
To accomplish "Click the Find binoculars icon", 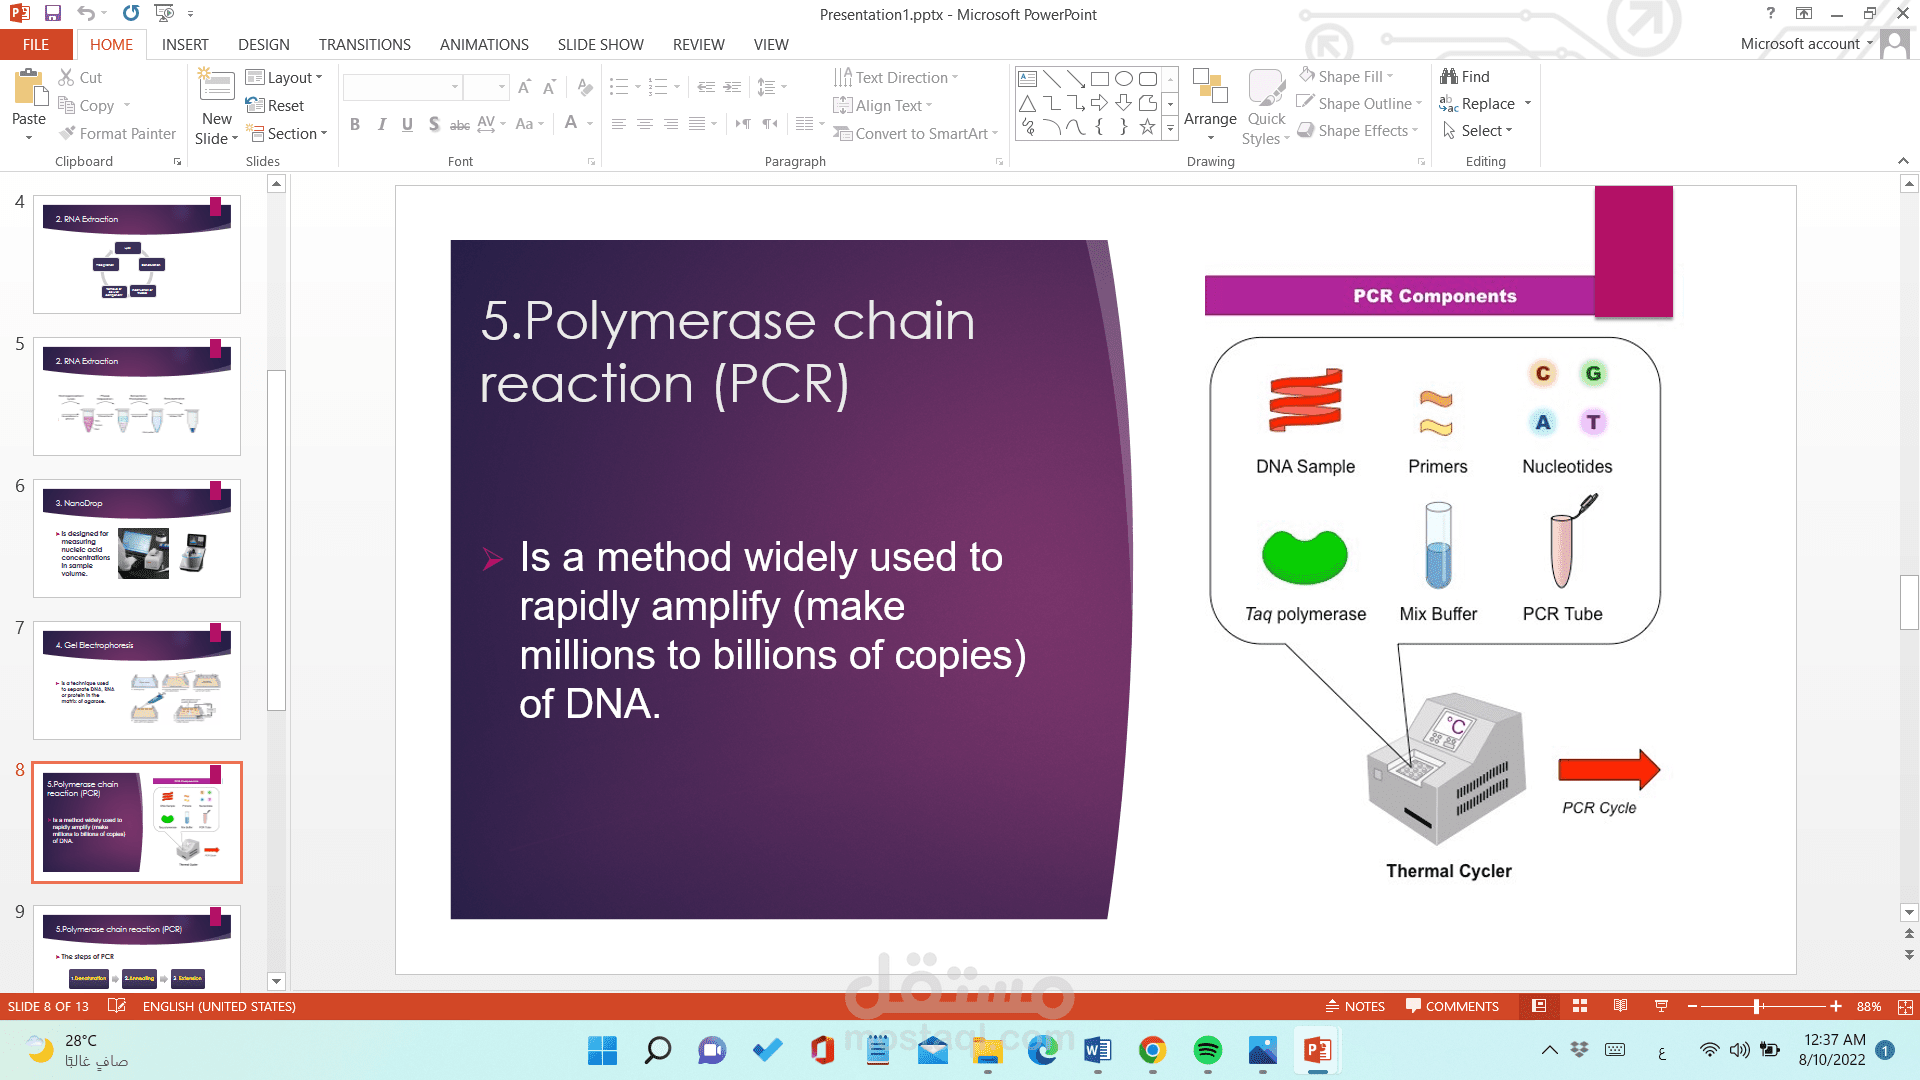I will point(1449,76).
